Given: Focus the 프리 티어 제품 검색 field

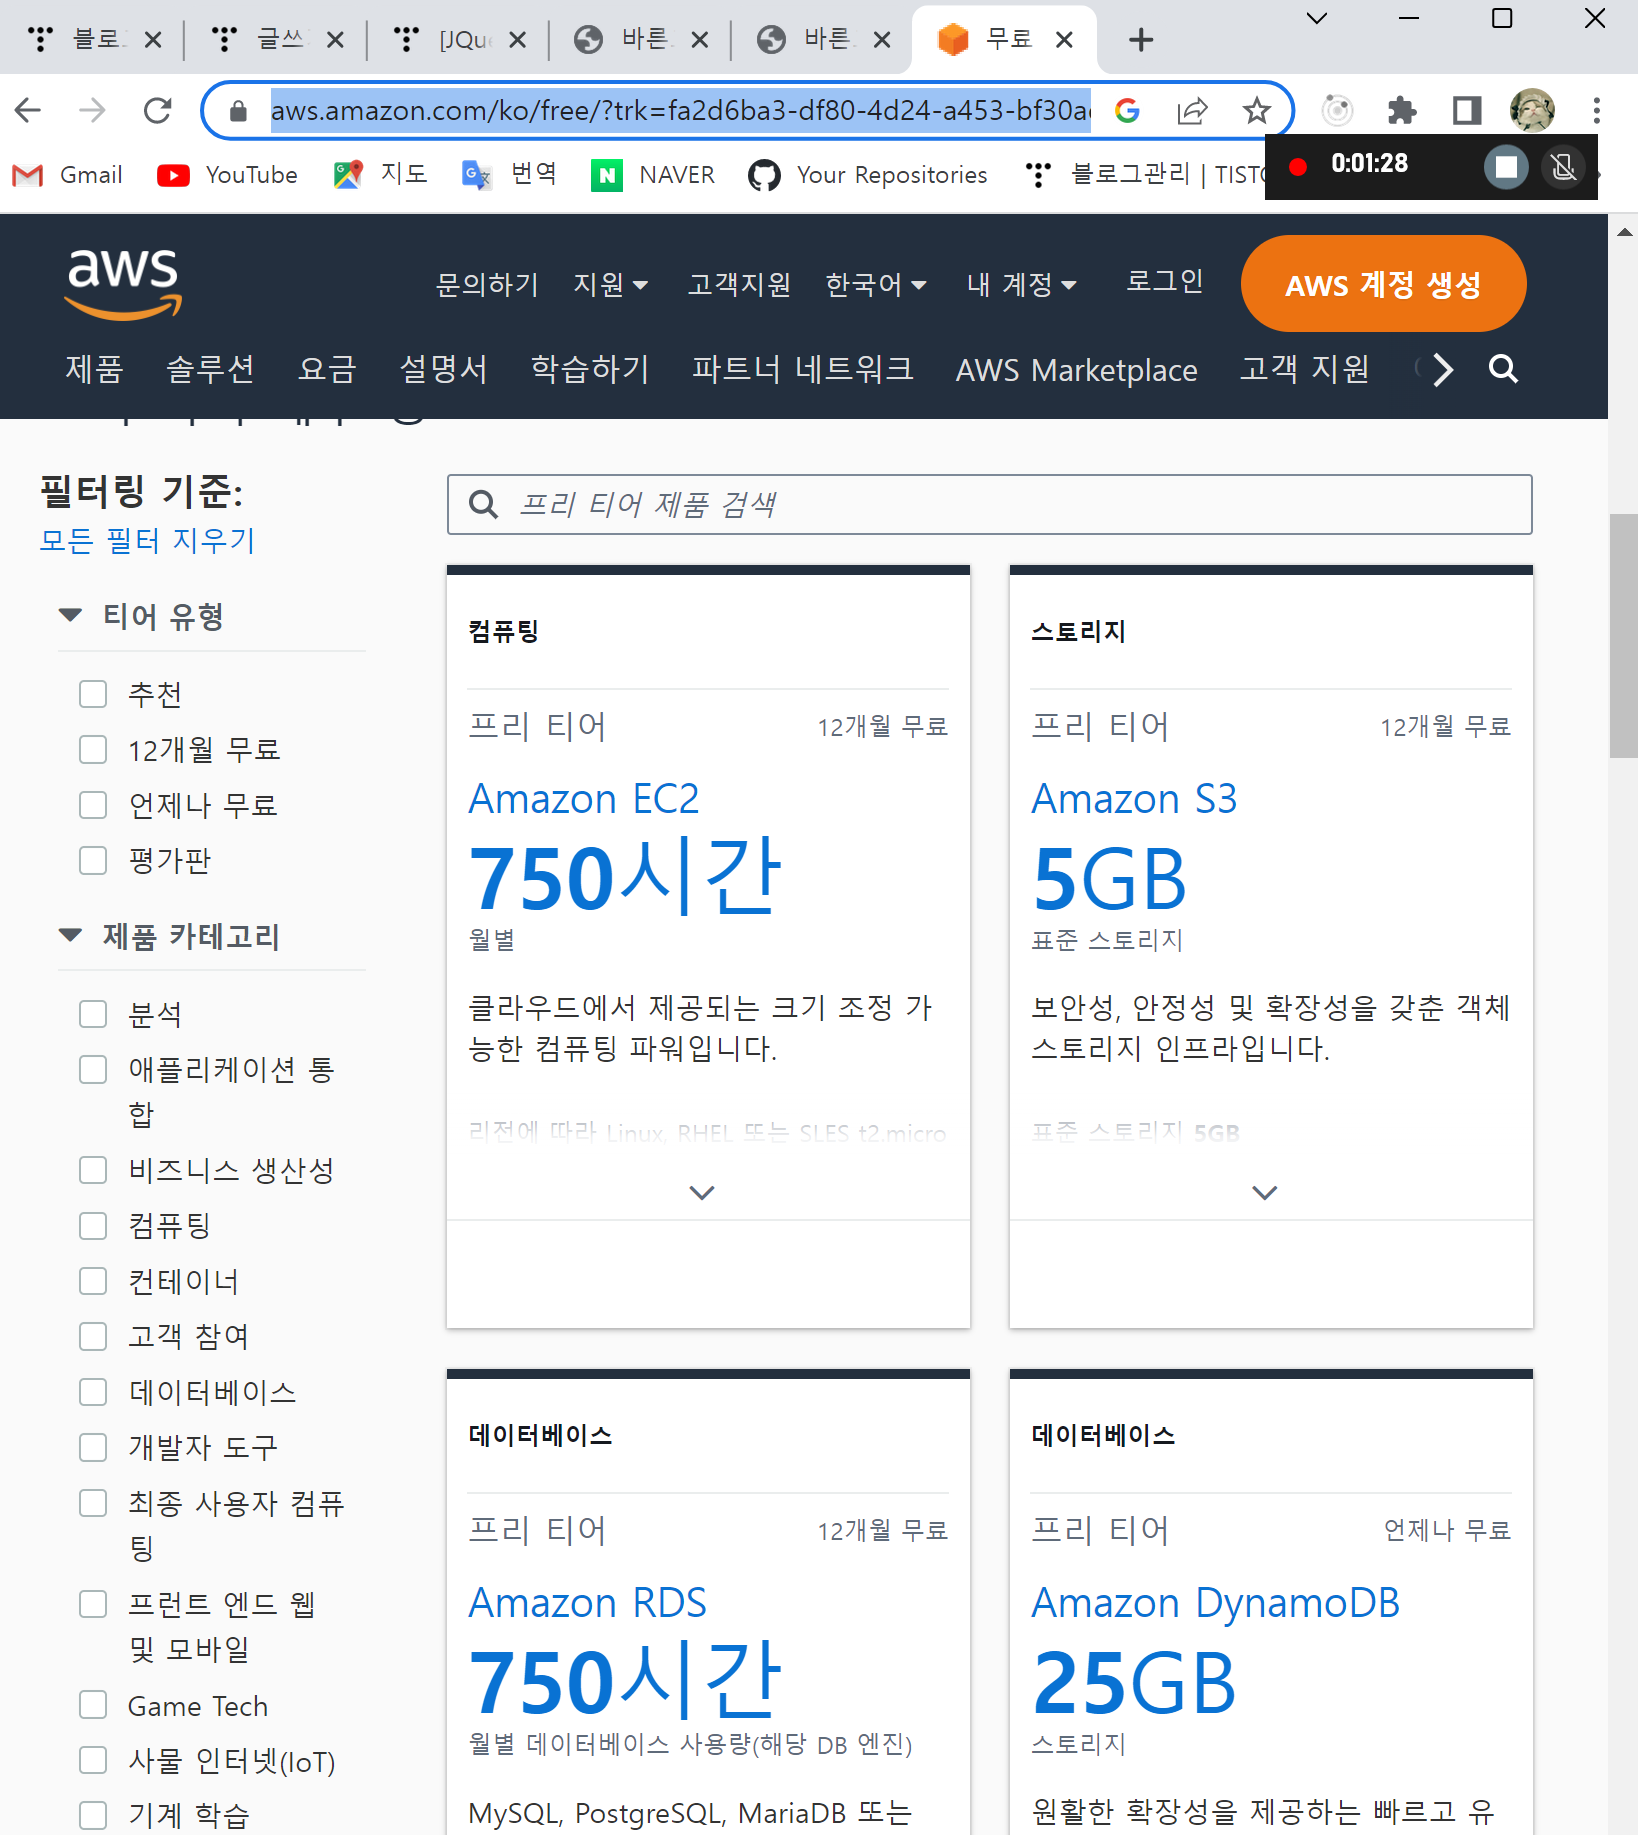Looking at the screenshot, I should click(989, 505).
